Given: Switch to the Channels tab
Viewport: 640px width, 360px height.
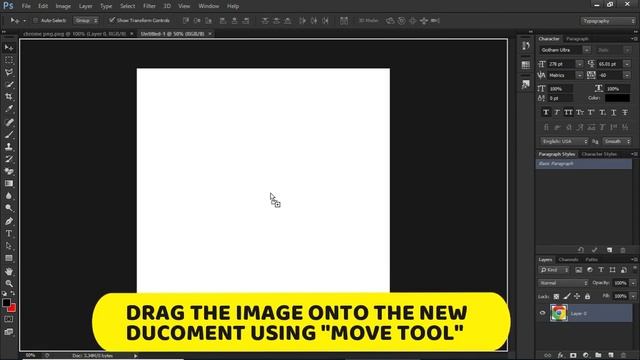Looking at the screenshot, I should (x=568, y=260).
